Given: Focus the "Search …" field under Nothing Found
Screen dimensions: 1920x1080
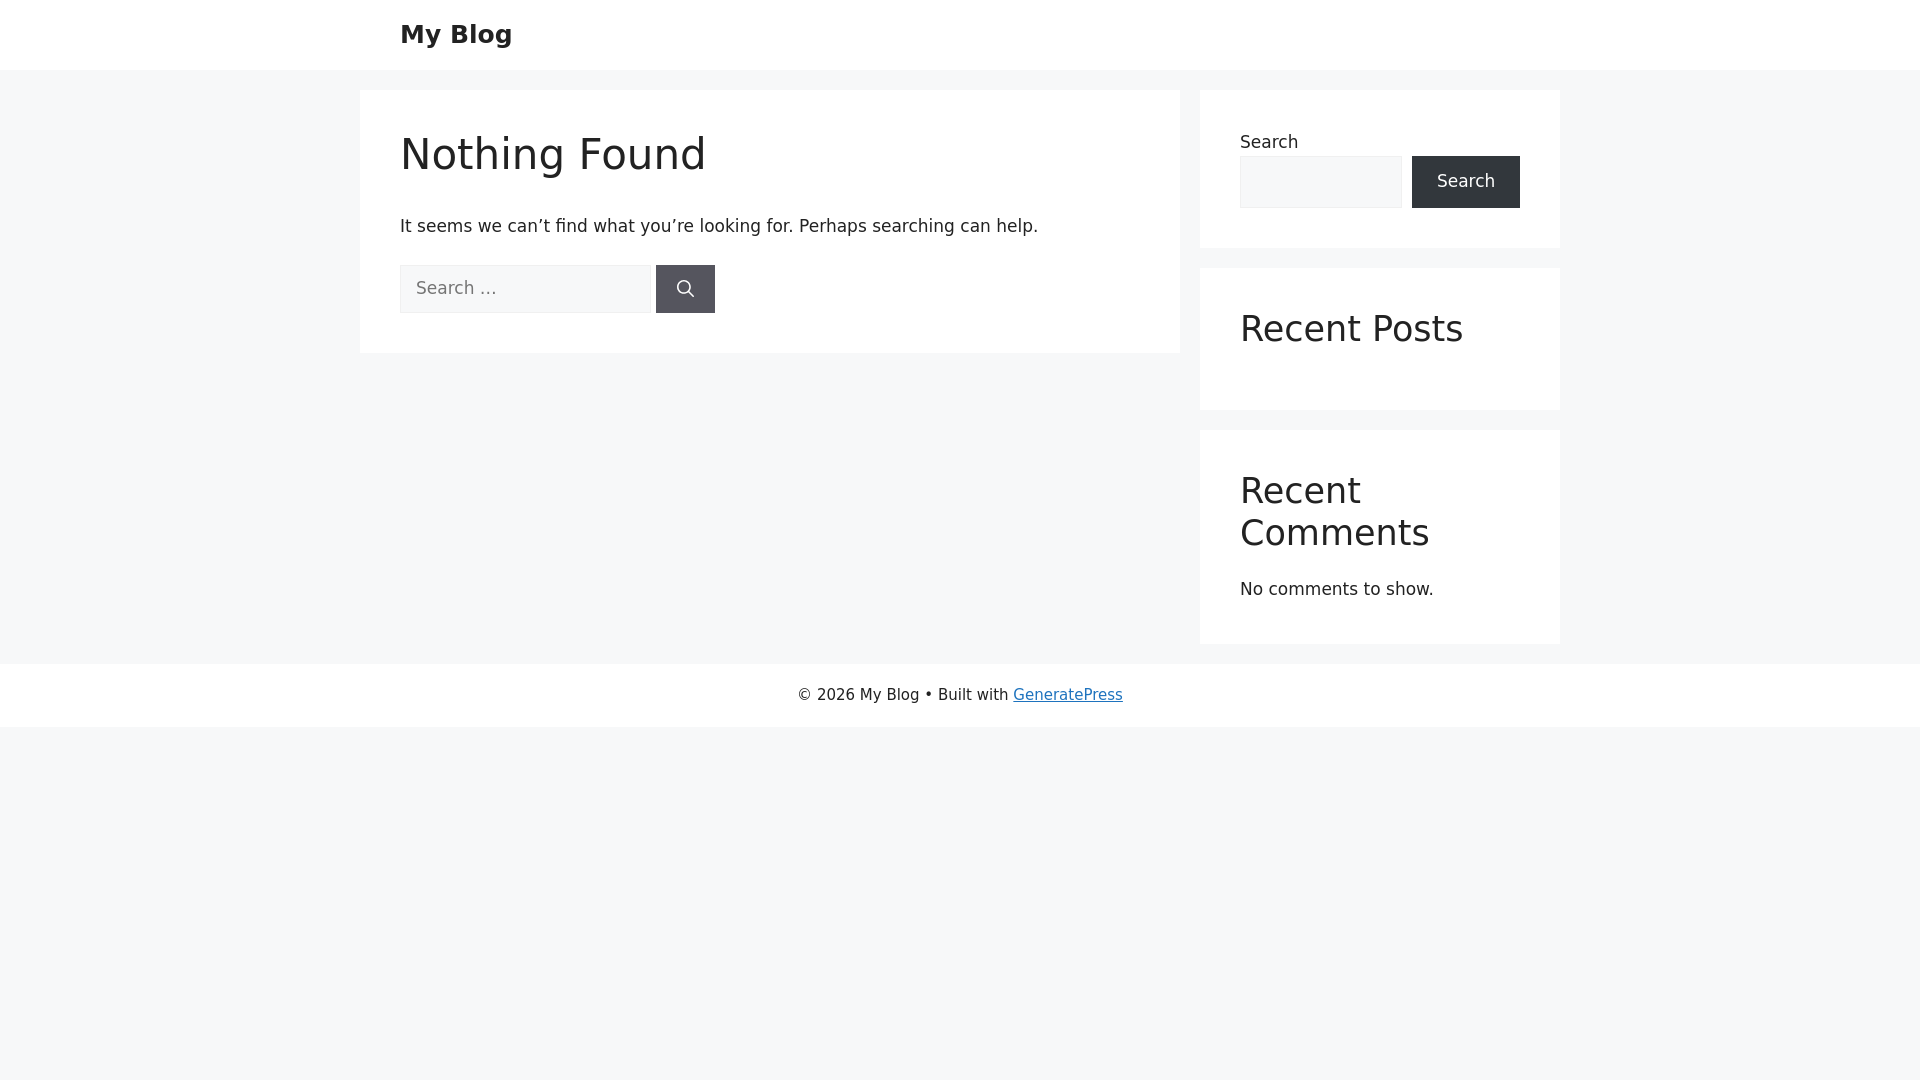Looking at the screenshot, I should coord(525,289).
